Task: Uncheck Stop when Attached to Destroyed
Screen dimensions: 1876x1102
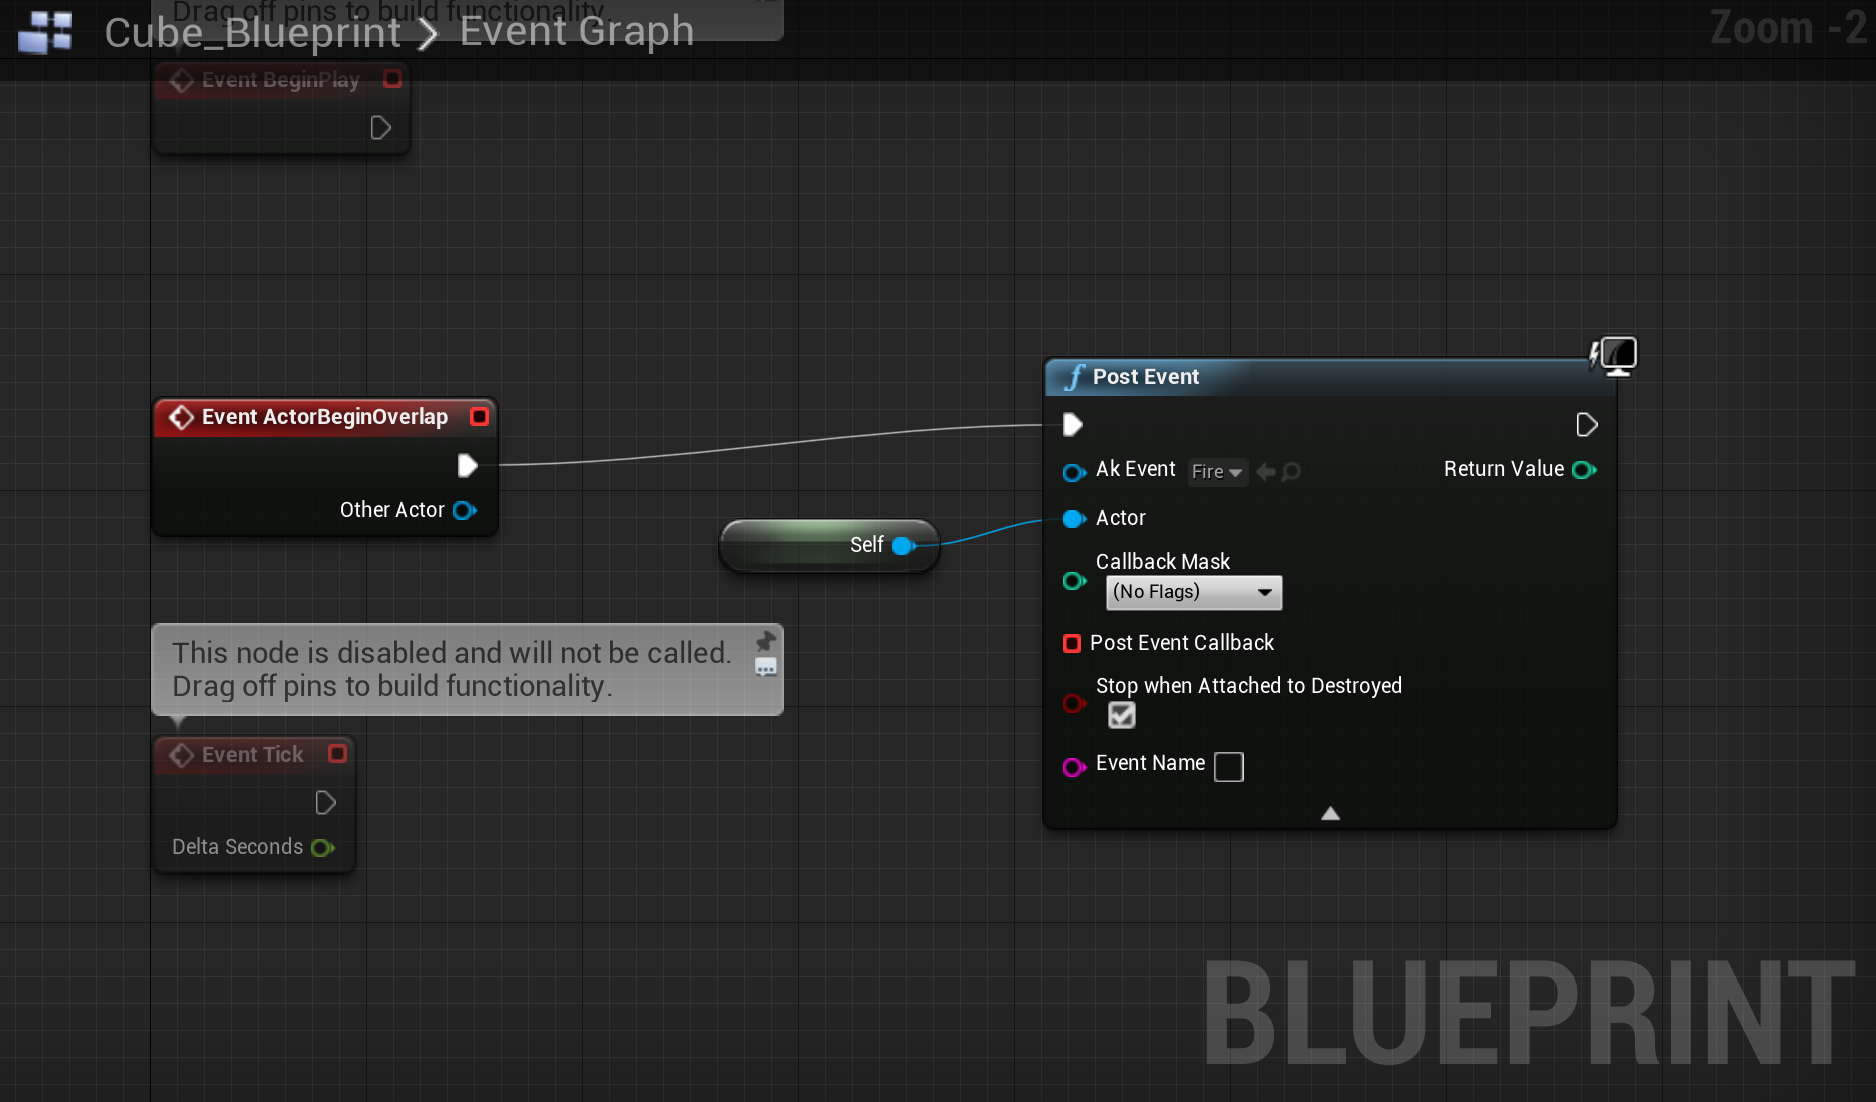Action: [x=1121, y=715]
